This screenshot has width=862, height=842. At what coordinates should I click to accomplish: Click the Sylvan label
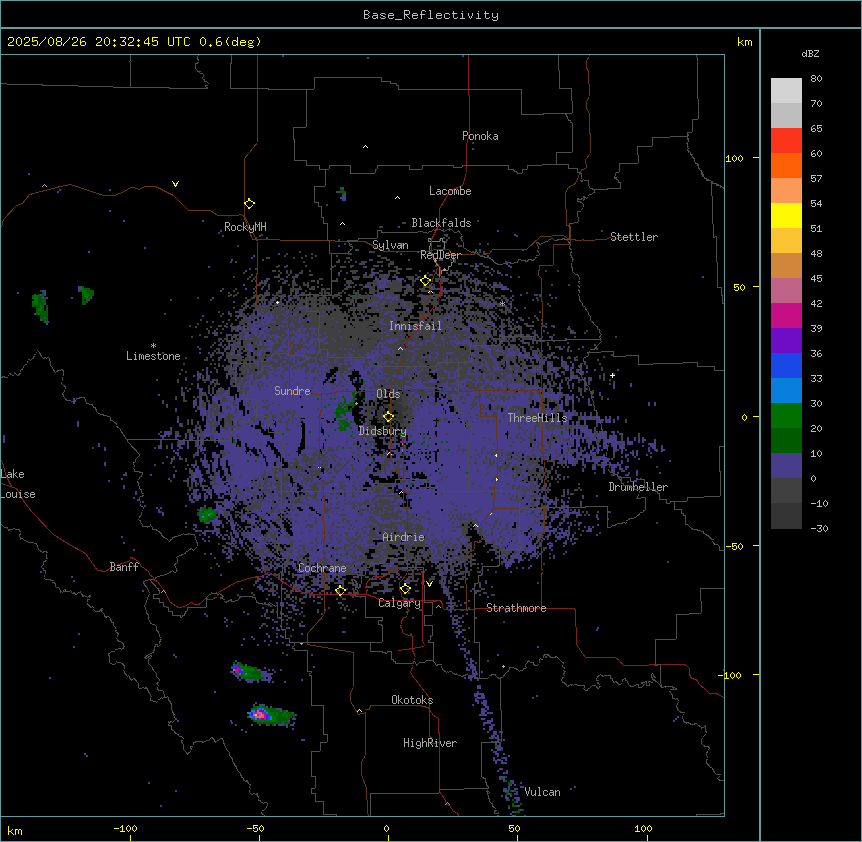[x=390, y=245]
